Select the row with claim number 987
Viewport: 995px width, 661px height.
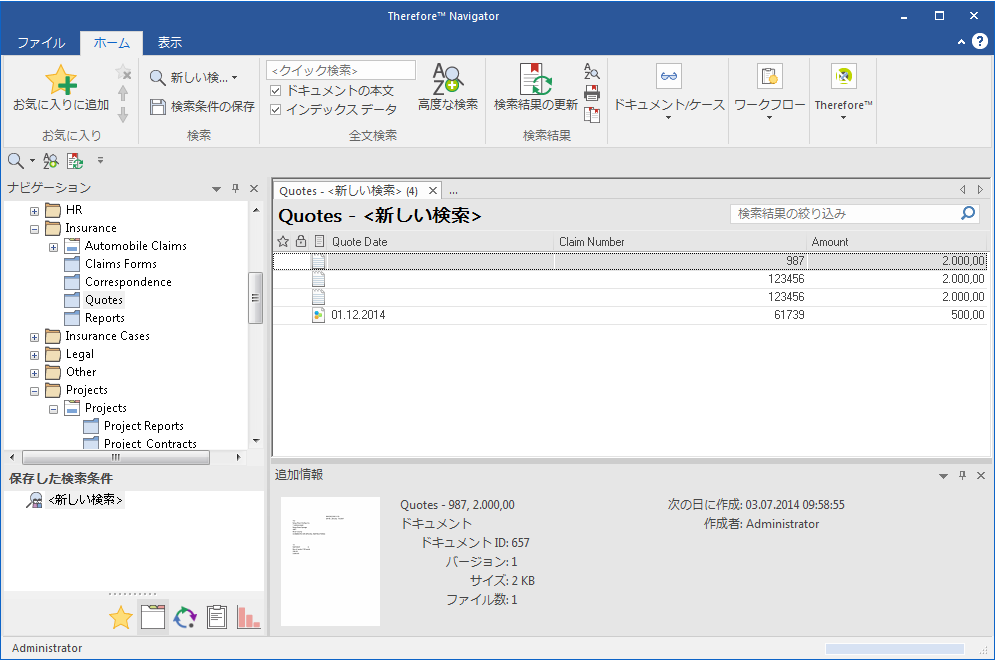tap(631, 261)
